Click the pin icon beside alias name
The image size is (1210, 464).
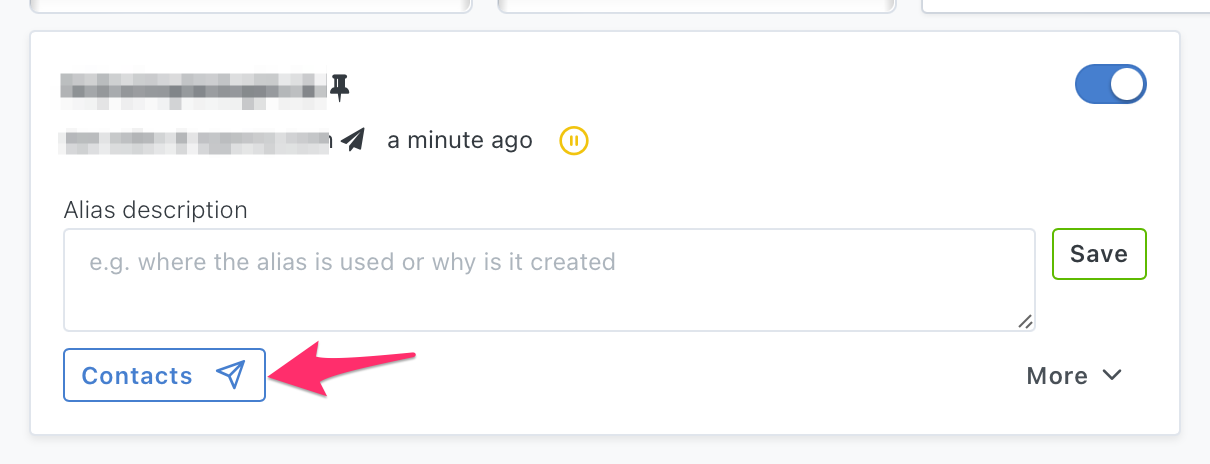(x=340, y=88)
